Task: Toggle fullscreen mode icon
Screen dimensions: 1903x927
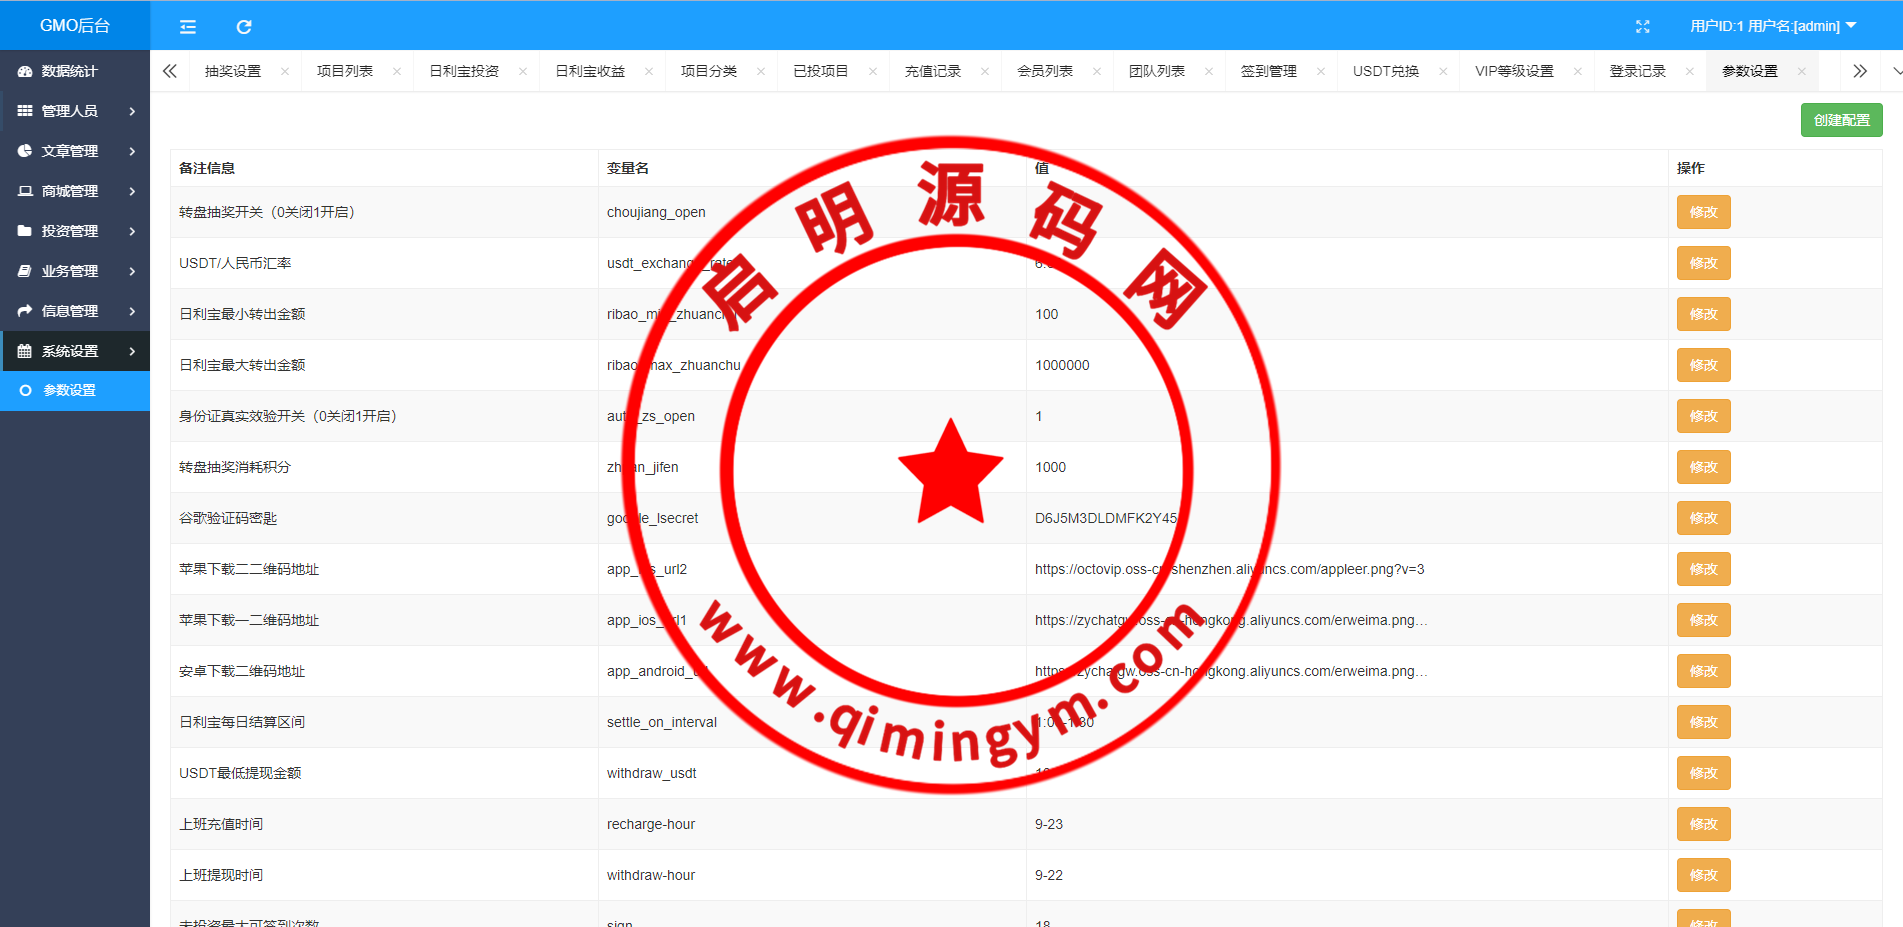Action: [1642, 27]
